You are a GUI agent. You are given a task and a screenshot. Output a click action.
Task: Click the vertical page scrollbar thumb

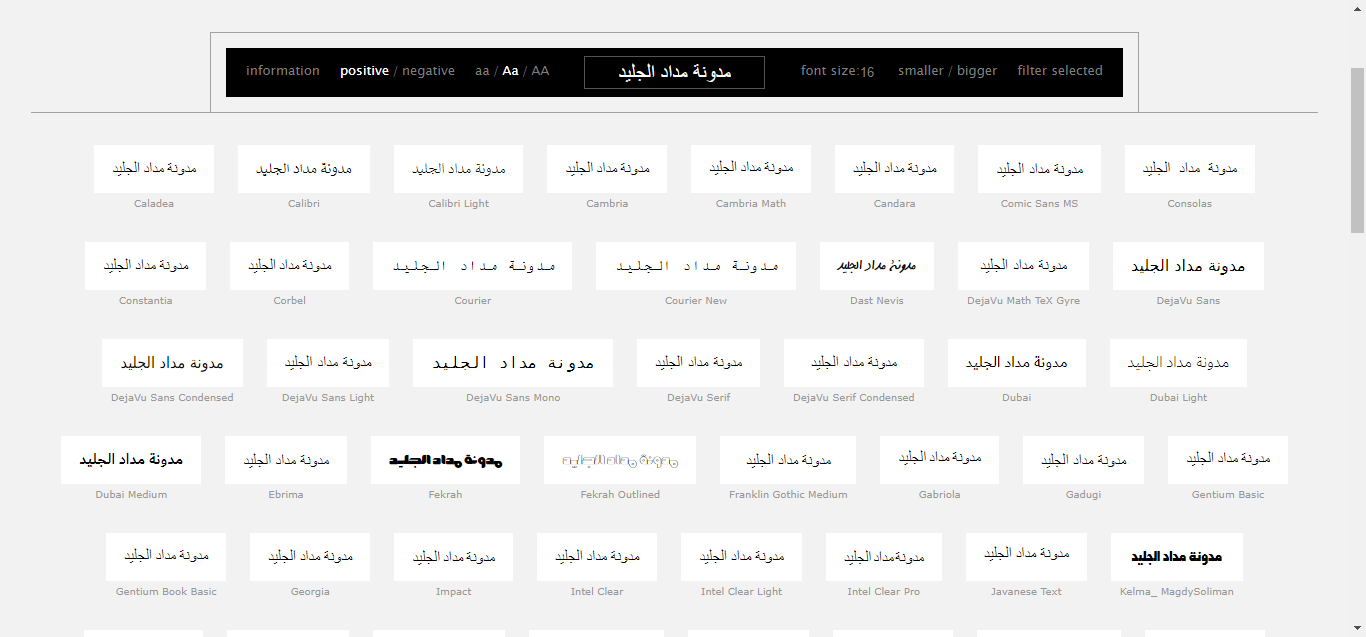tap(1357, 150)
